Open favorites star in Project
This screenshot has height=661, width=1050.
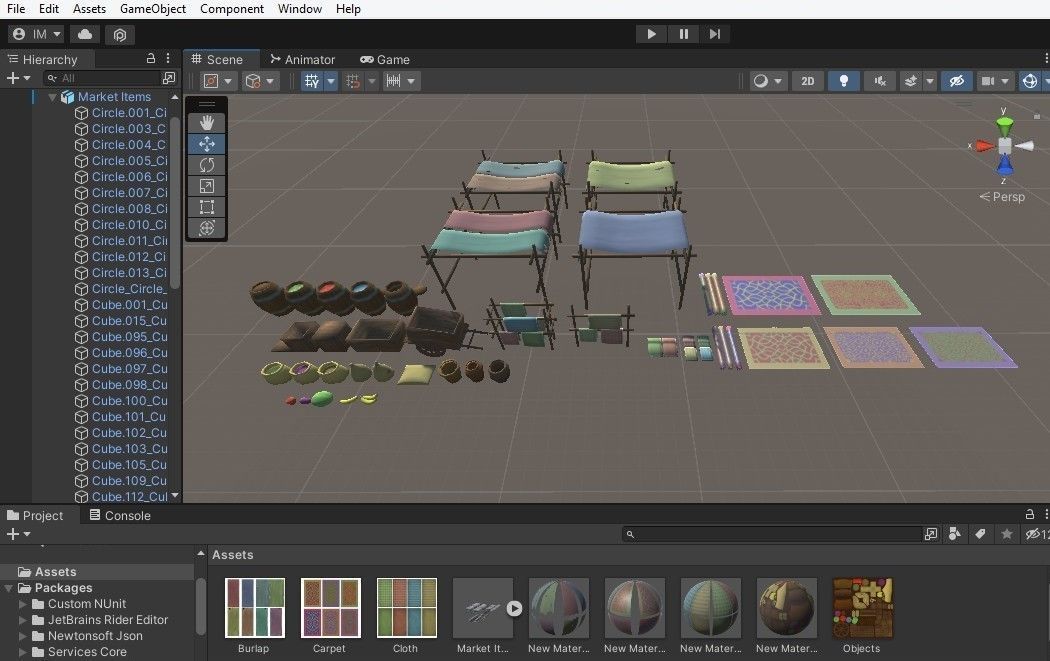click(x=1006, y=534)
